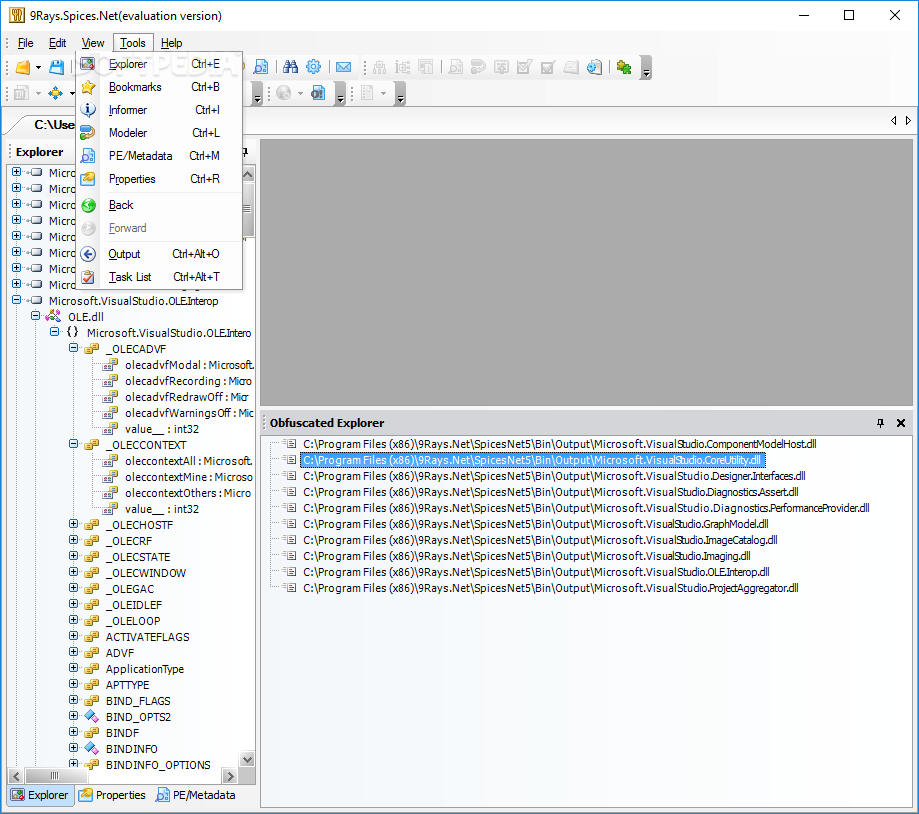The image size is (919, 814).
Task: Collapse the Microsoft.VisualStudio.OLE.Interop tree node
Action: (16, 300)
